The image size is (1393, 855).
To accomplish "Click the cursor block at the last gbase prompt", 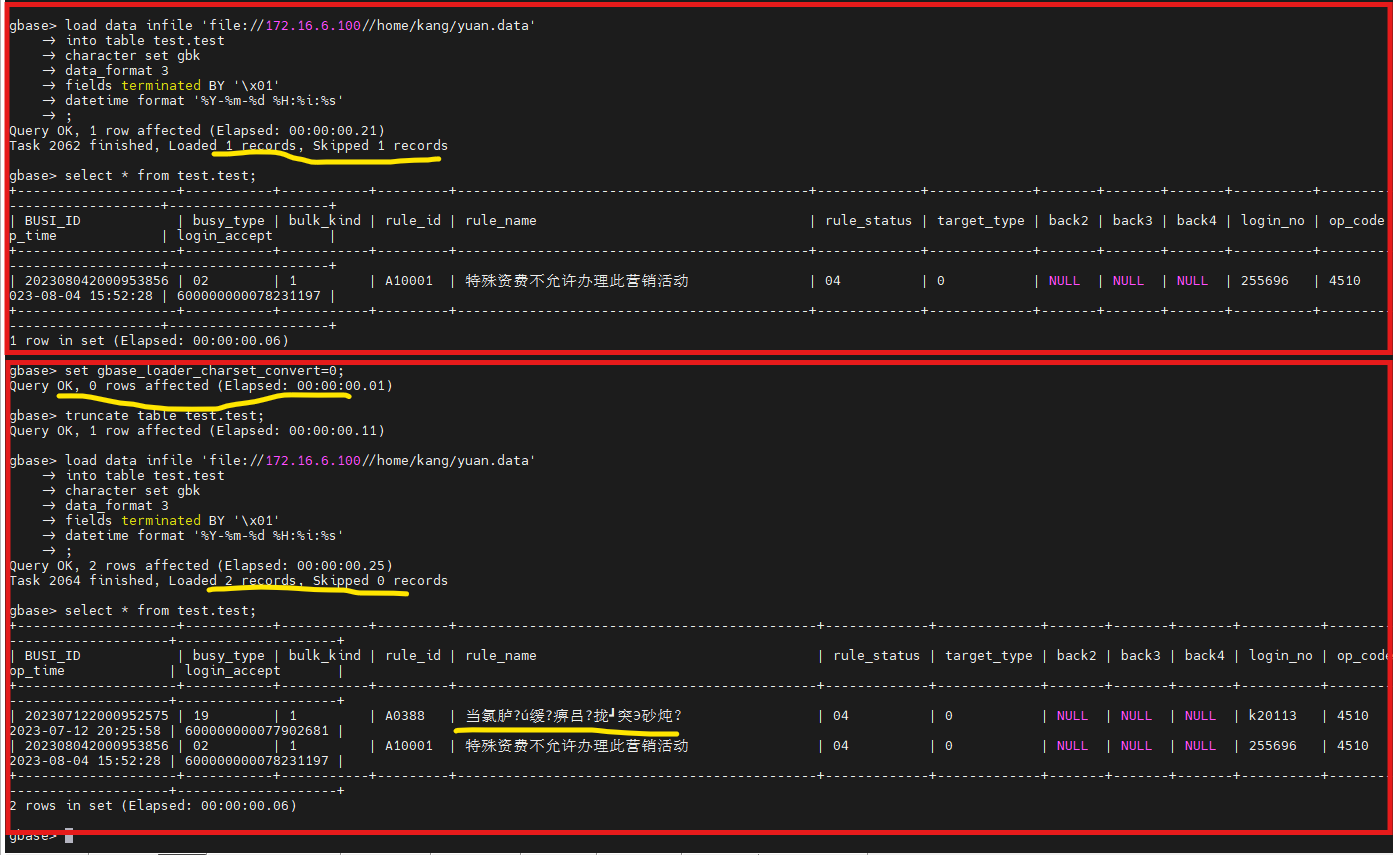I will pyautogui.click(x=69, y=836).
